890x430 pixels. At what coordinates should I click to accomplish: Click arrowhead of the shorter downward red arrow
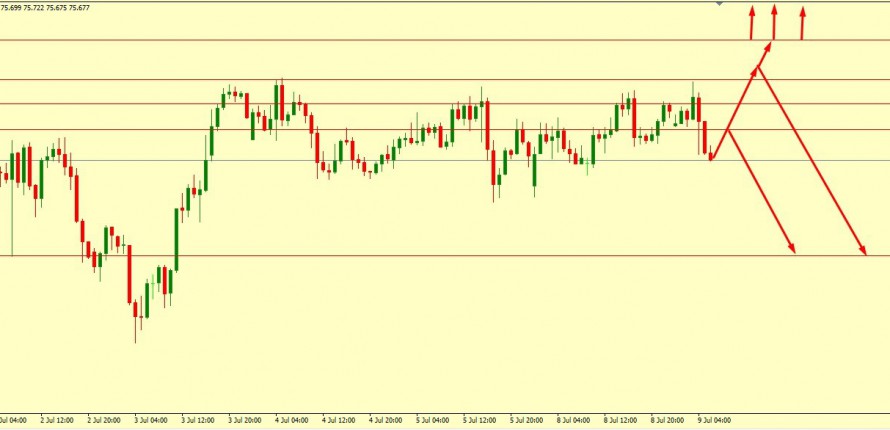point(793,248)
